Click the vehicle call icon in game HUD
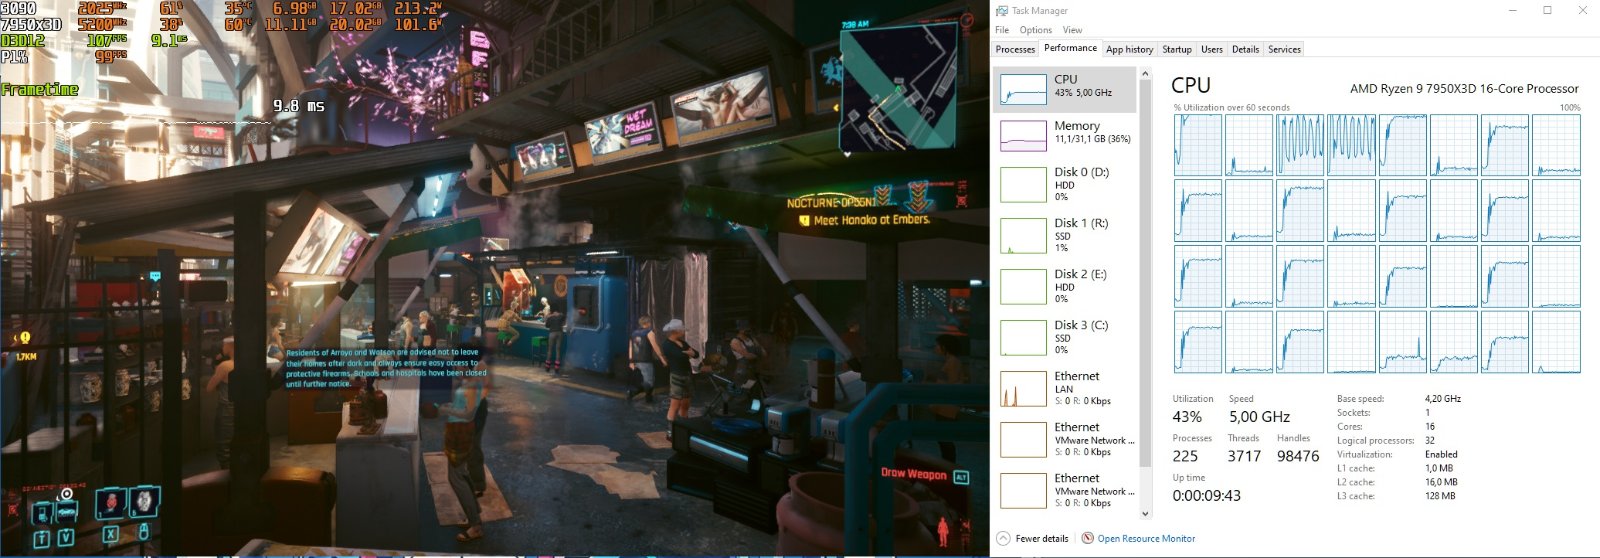The image size is (1600, 558). click(67, 512)
